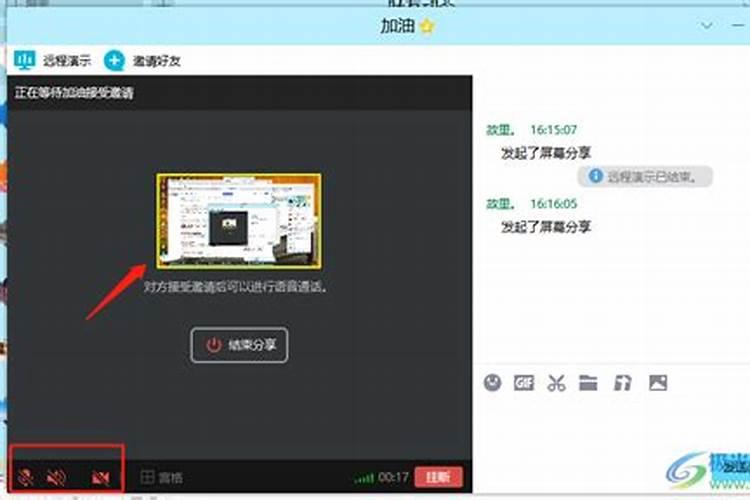The image size is (750, 500).
Task: Click the 远程演示 label text
Action: tap(67, 61)
